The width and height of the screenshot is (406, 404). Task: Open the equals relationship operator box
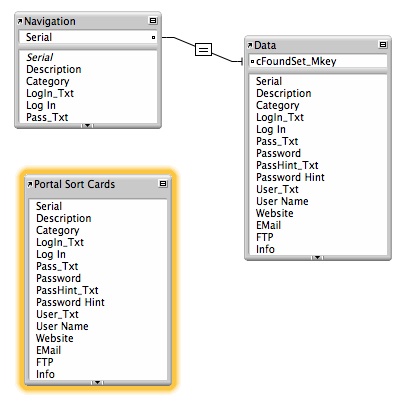pyautogui.click(x=203, y=50)
